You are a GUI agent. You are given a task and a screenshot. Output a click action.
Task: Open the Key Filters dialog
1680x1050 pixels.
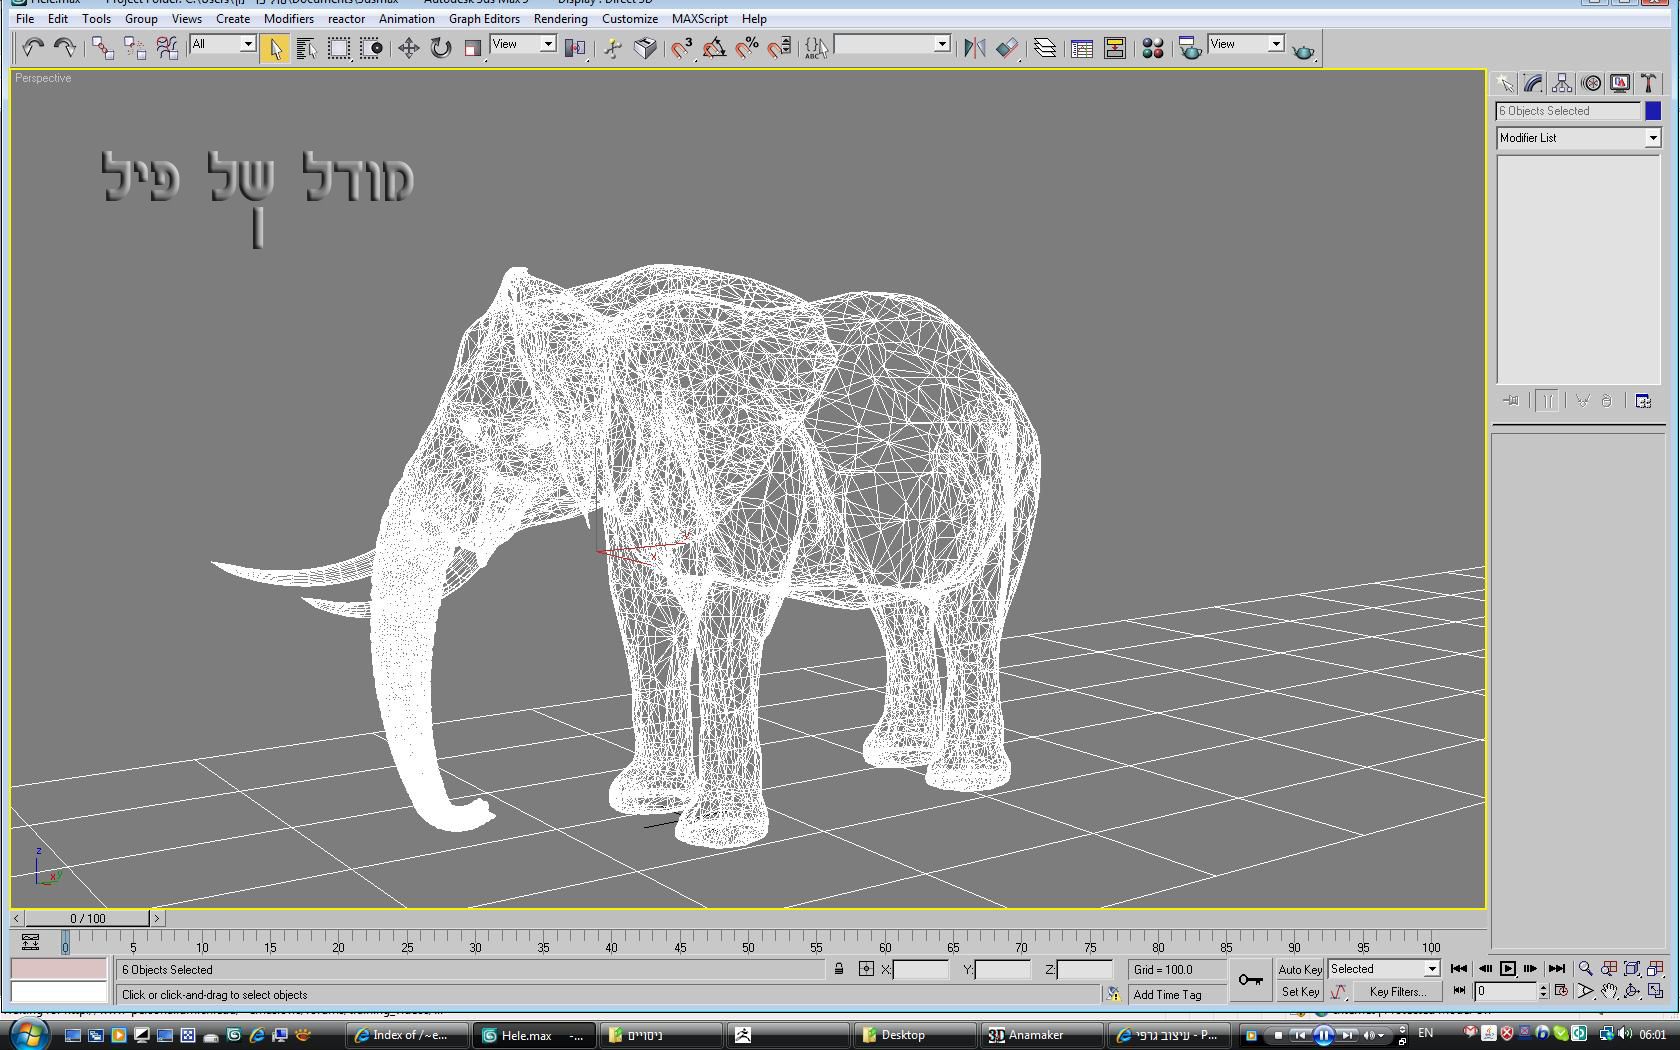pyautogui.click(x=1397, y=992)
